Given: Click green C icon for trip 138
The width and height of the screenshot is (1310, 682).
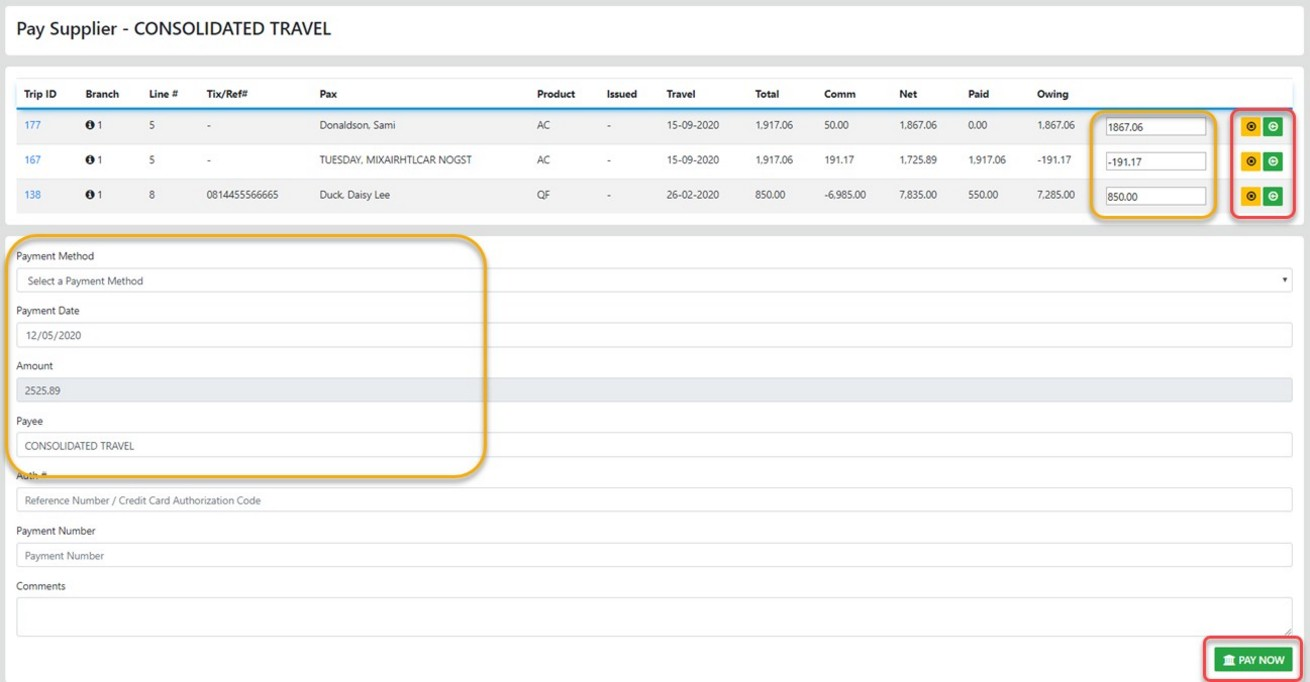Looking at the screenshot, I should [x=1272, y=196].
